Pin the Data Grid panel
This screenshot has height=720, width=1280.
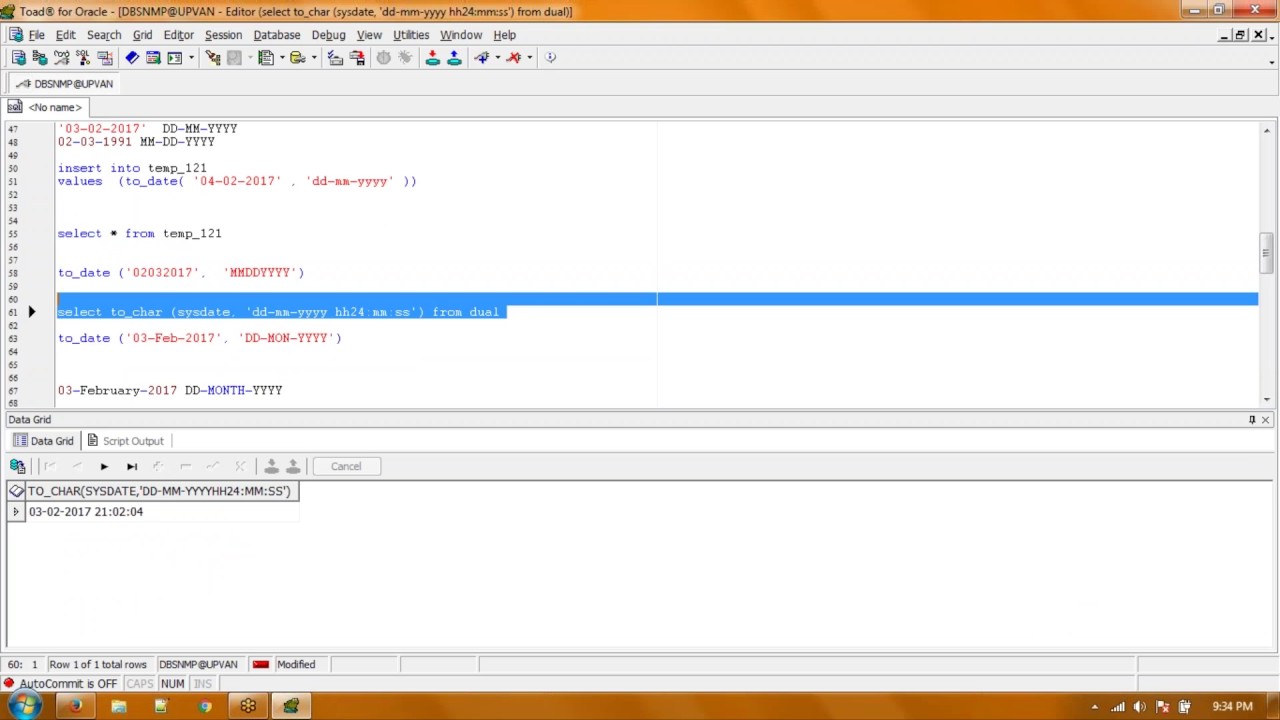(x=1252, y=420)
